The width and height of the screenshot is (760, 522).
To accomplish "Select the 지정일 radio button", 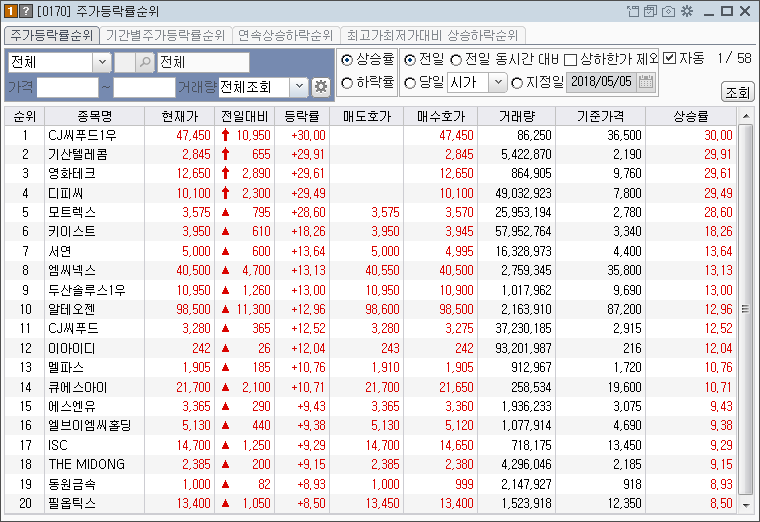I will click(x=517, y=83).
